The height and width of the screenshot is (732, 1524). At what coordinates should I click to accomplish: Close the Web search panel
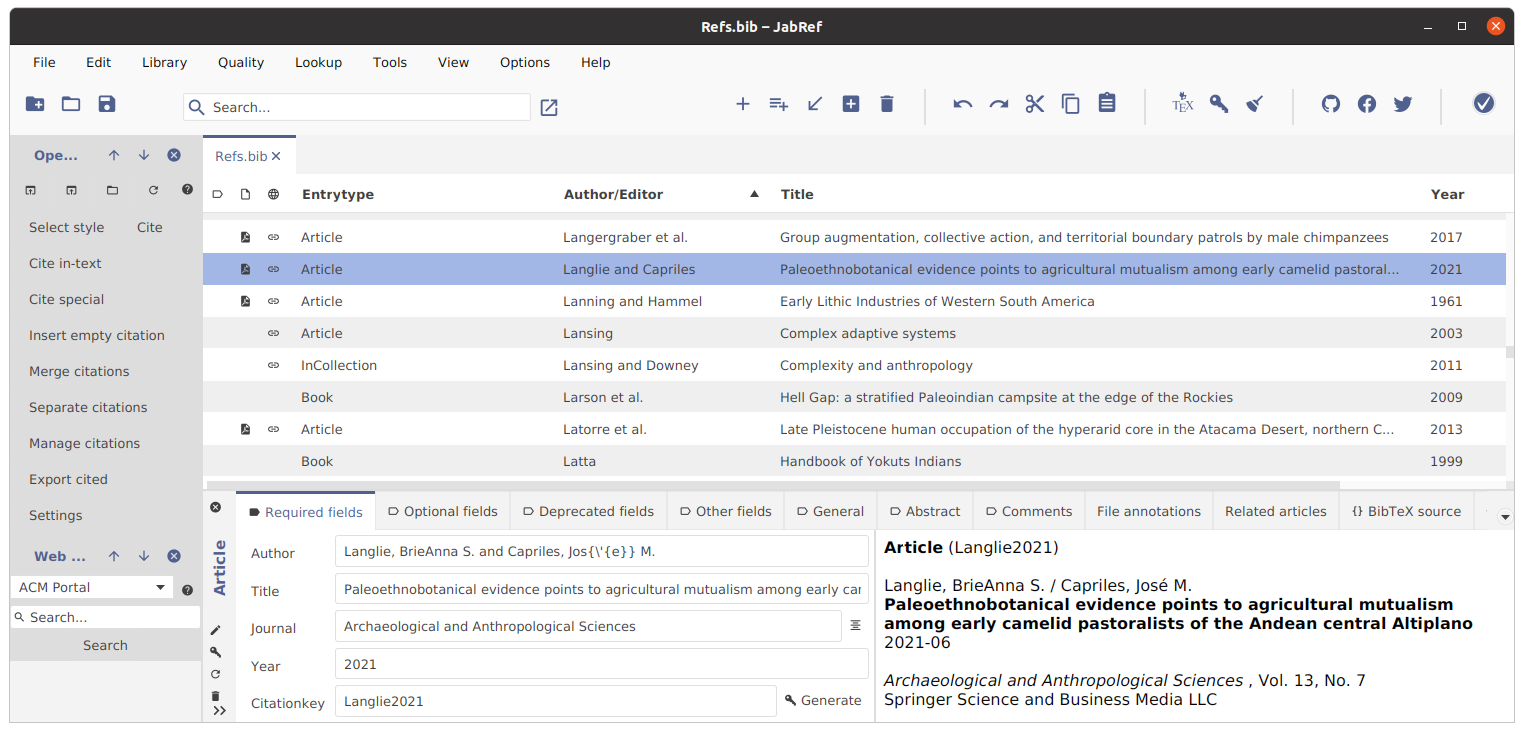tap(174, 556)
